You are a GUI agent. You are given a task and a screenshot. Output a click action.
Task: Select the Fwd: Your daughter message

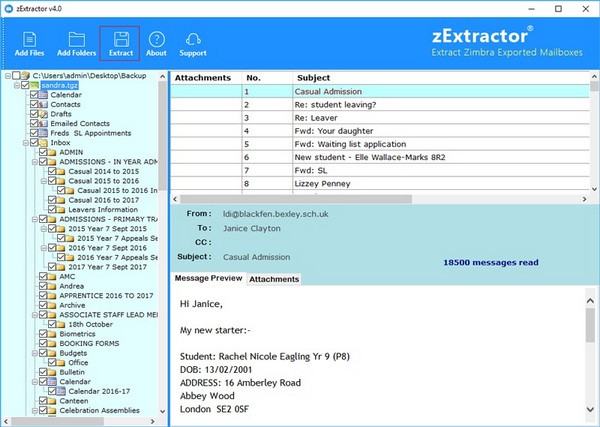pyautogui.click(x=380, y=131)
